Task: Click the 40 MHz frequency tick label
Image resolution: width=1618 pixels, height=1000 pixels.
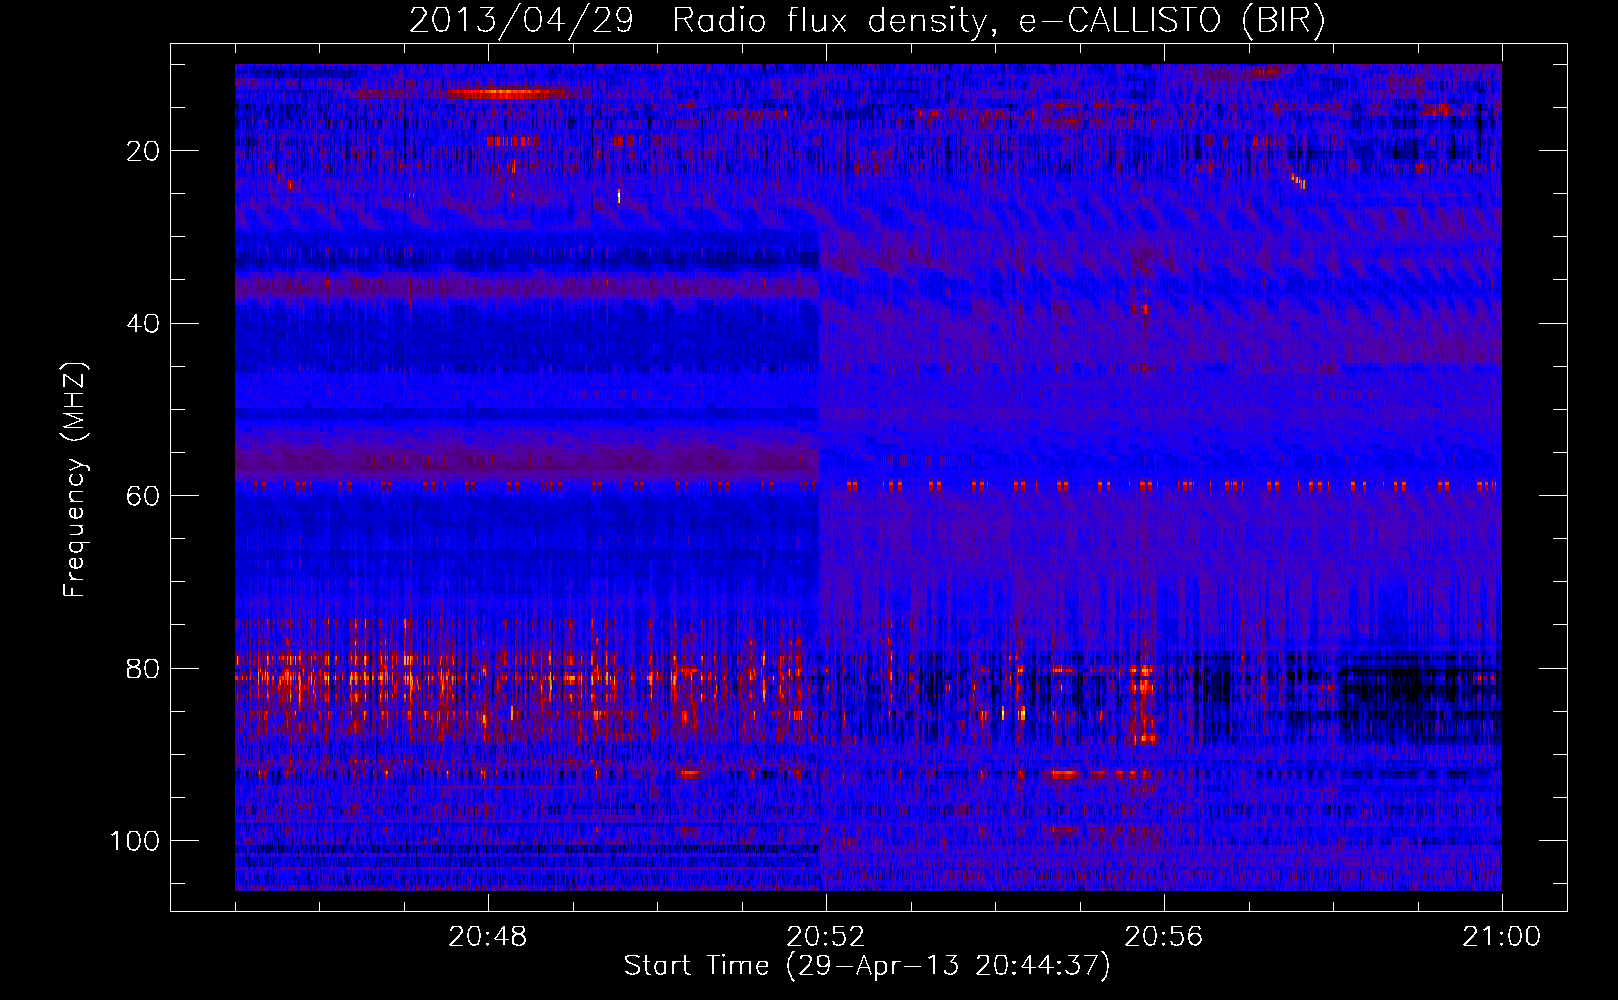Action: [144, 324]
